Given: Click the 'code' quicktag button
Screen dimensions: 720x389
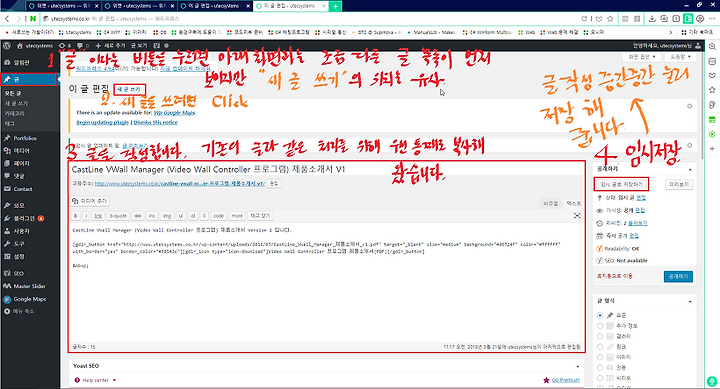Looking at the screenshot, I should point(219,215).
